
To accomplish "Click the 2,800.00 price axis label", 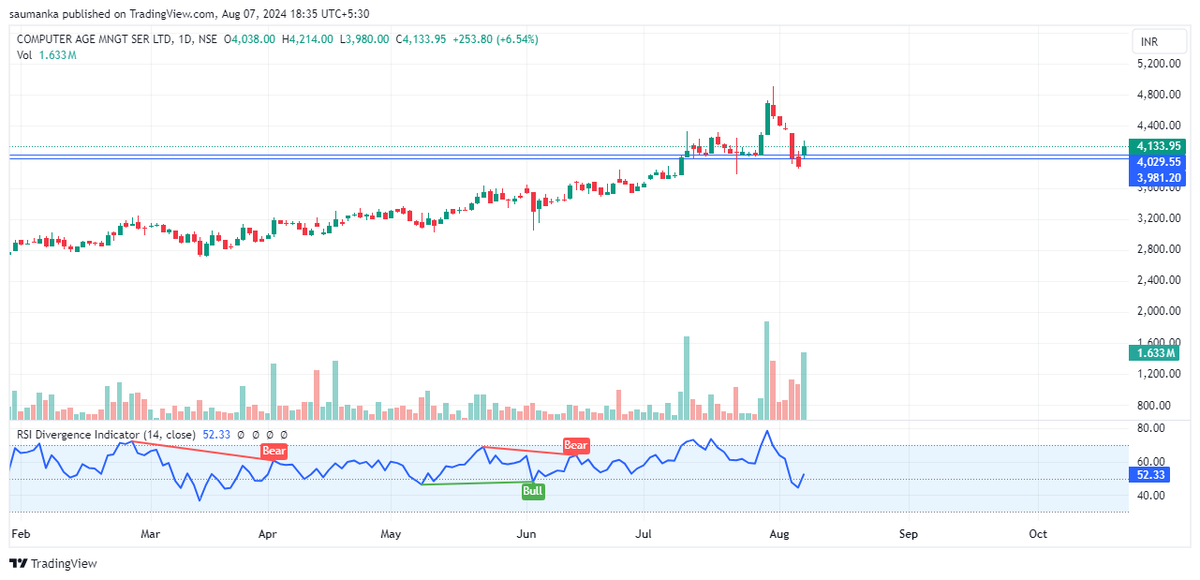I will coord(1159,249).
